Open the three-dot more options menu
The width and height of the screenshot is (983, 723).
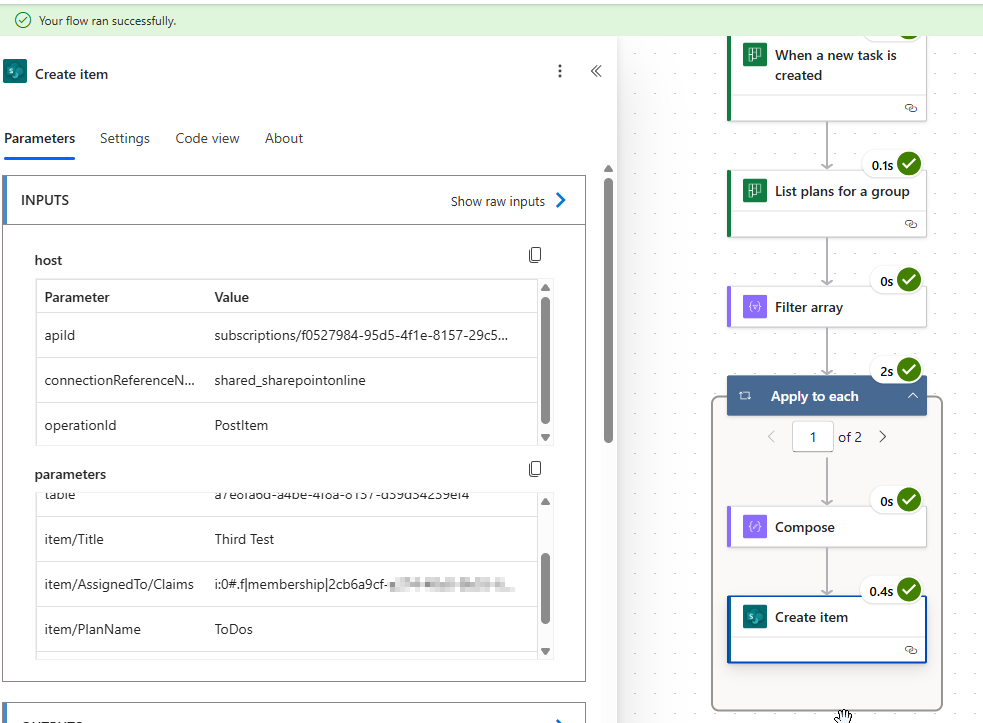click(560, 71)
